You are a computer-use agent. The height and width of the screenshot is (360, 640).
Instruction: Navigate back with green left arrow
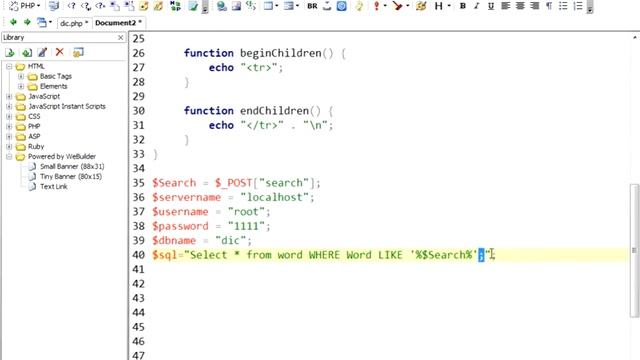pos(13,22)
